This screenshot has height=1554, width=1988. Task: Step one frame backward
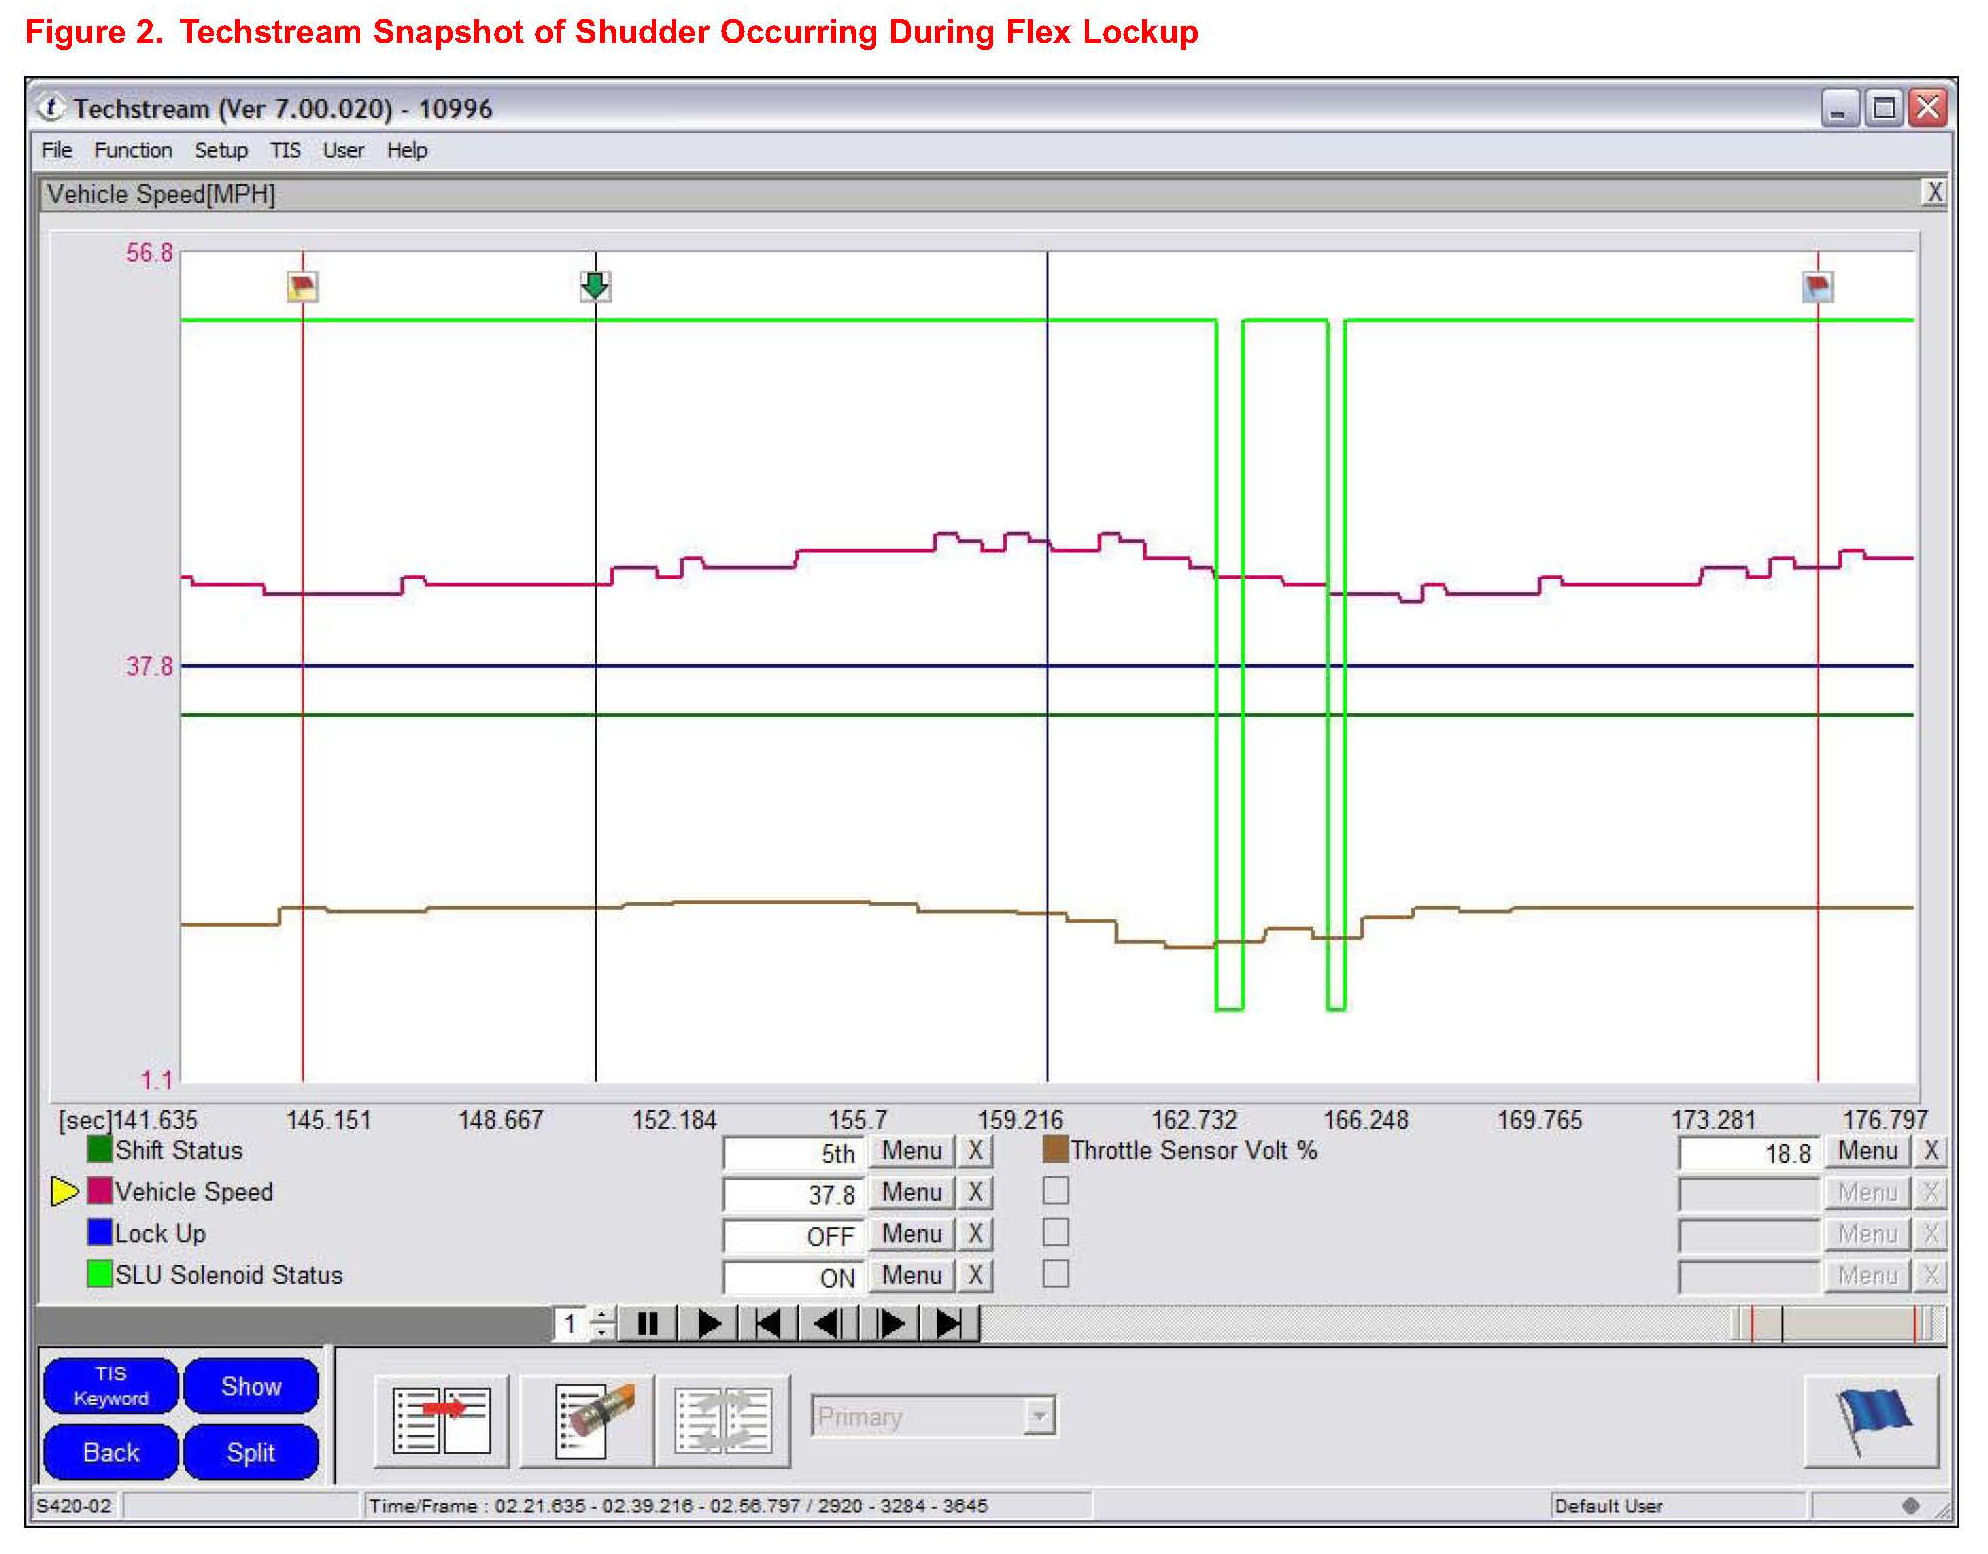pyautogui.click(x=828, y=1324)
